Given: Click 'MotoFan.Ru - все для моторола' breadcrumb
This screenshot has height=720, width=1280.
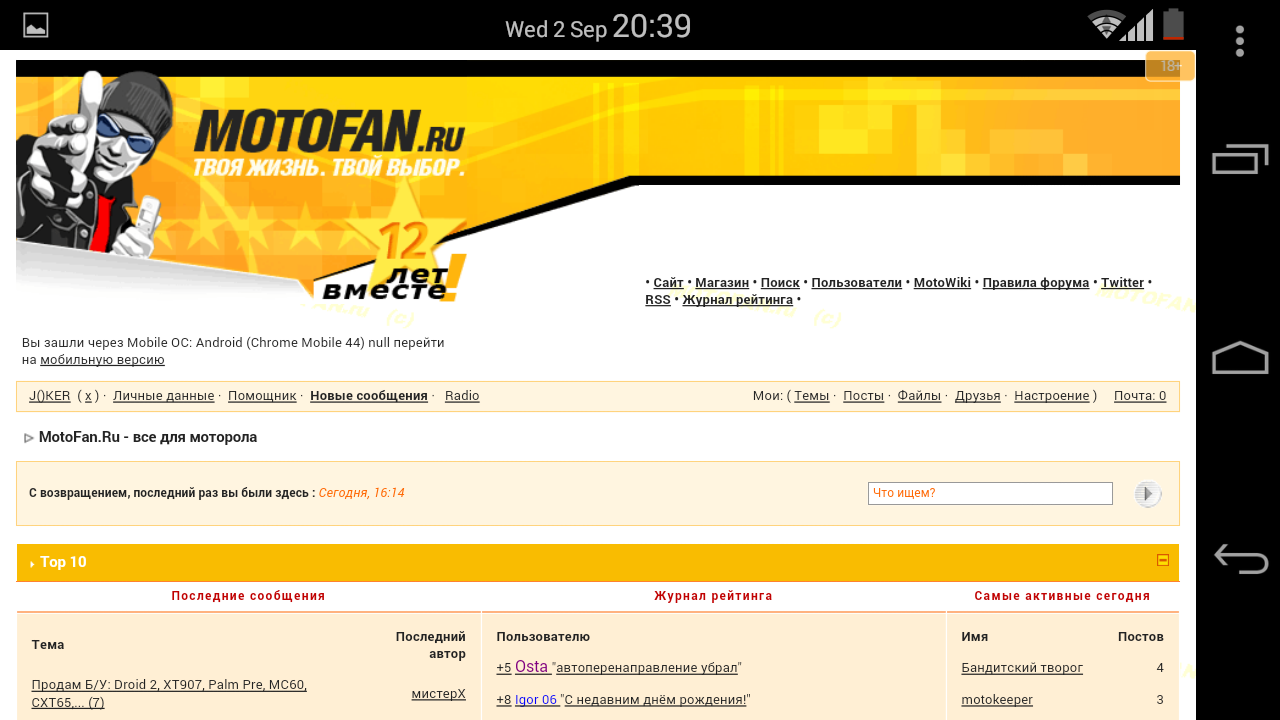Looking at the screenshot, I should coord(148,437).
